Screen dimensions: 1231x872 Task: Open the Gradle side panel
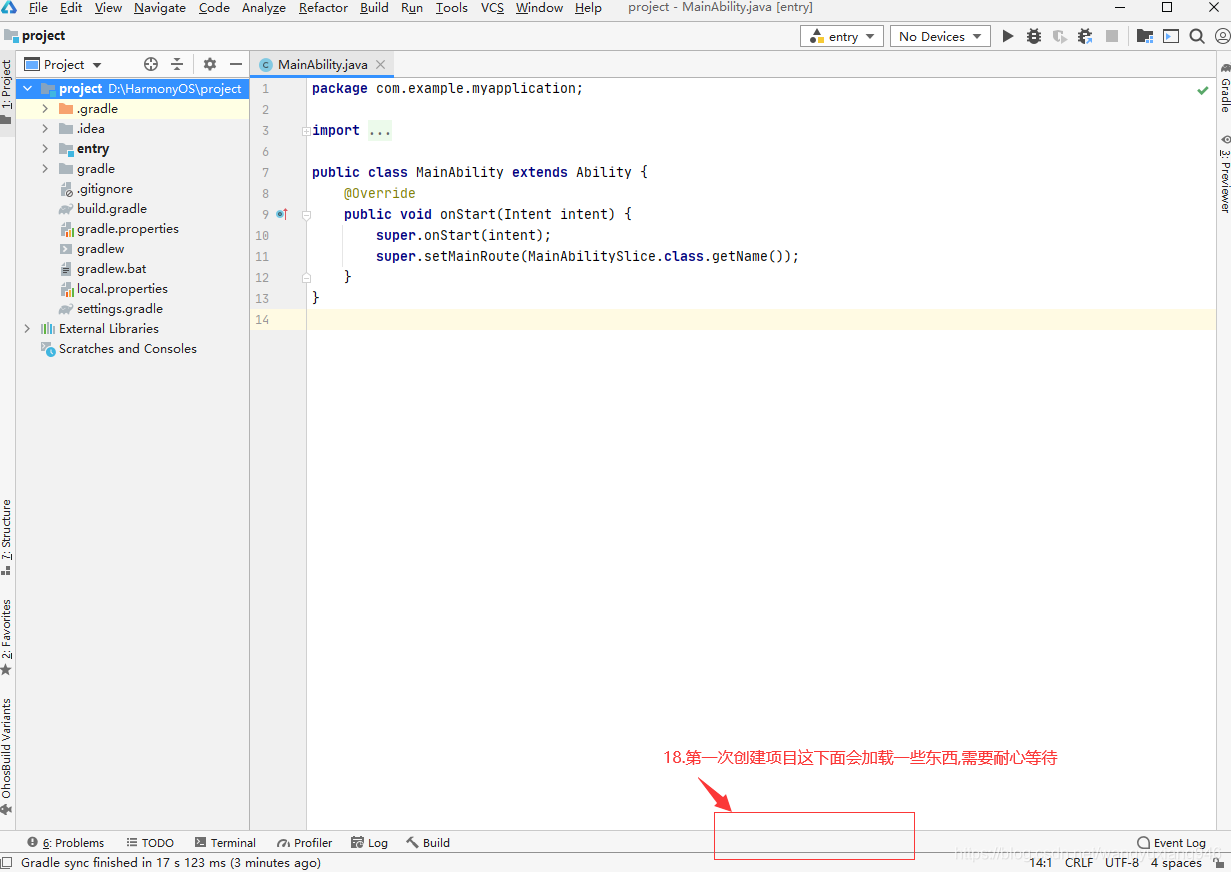point(1224,86)
